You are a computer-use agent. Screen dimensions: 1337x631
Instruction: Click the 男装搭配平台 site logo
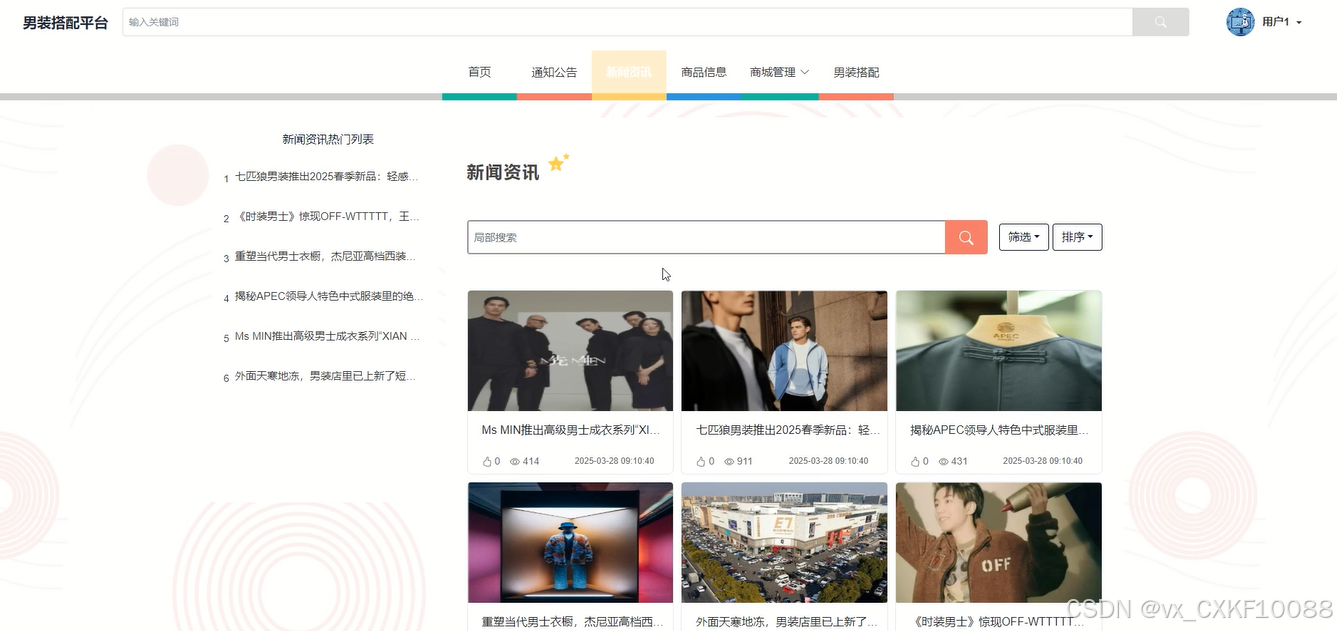(66, 22)
